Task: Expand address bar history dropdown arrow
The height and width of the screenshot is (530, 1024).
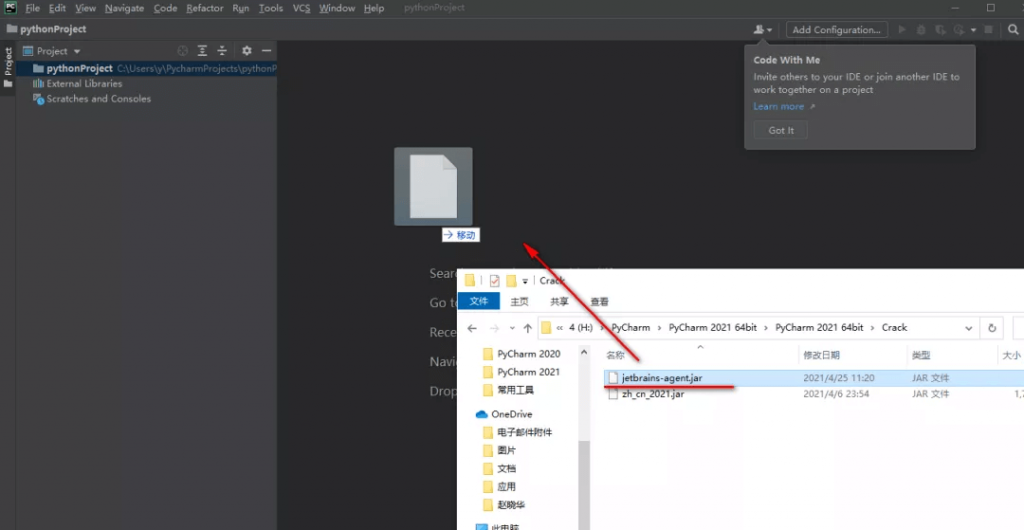Action: pos(968,328)
